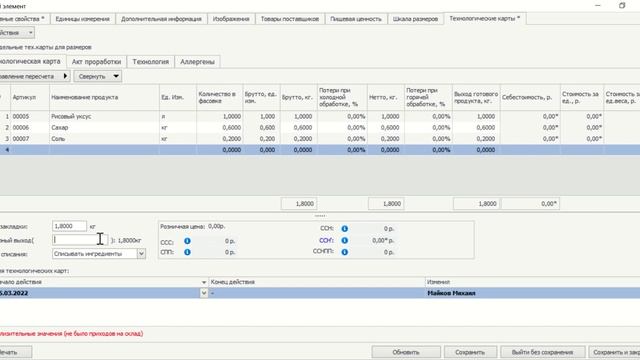Click the Конец действия column header

(x=317, y=282)
